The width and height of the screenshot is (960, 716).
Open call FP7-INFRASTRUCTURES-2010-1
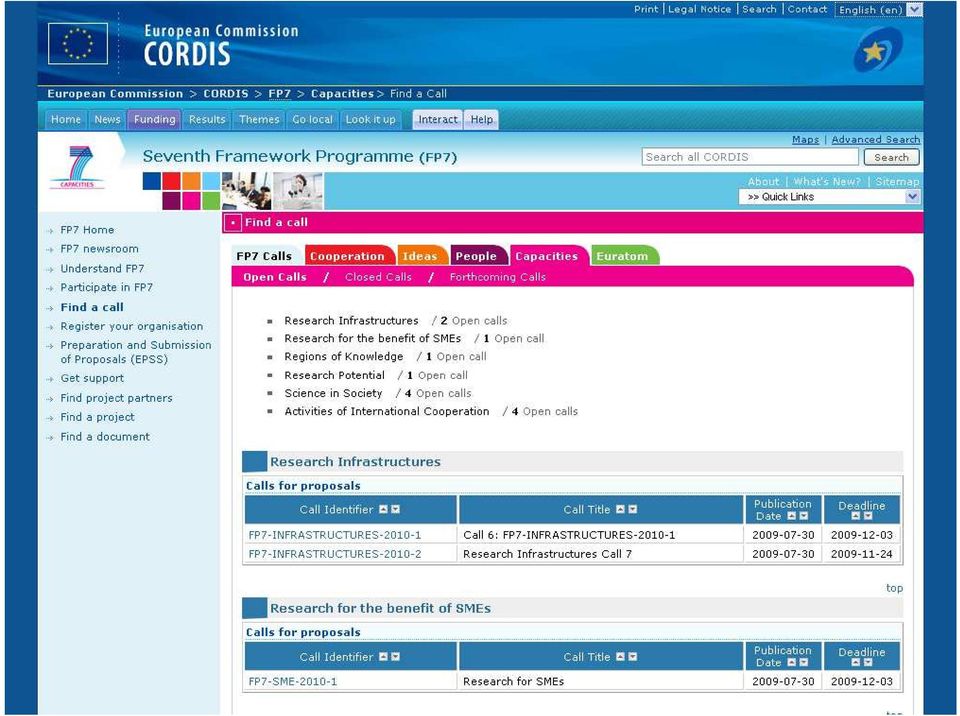point(335,535)
